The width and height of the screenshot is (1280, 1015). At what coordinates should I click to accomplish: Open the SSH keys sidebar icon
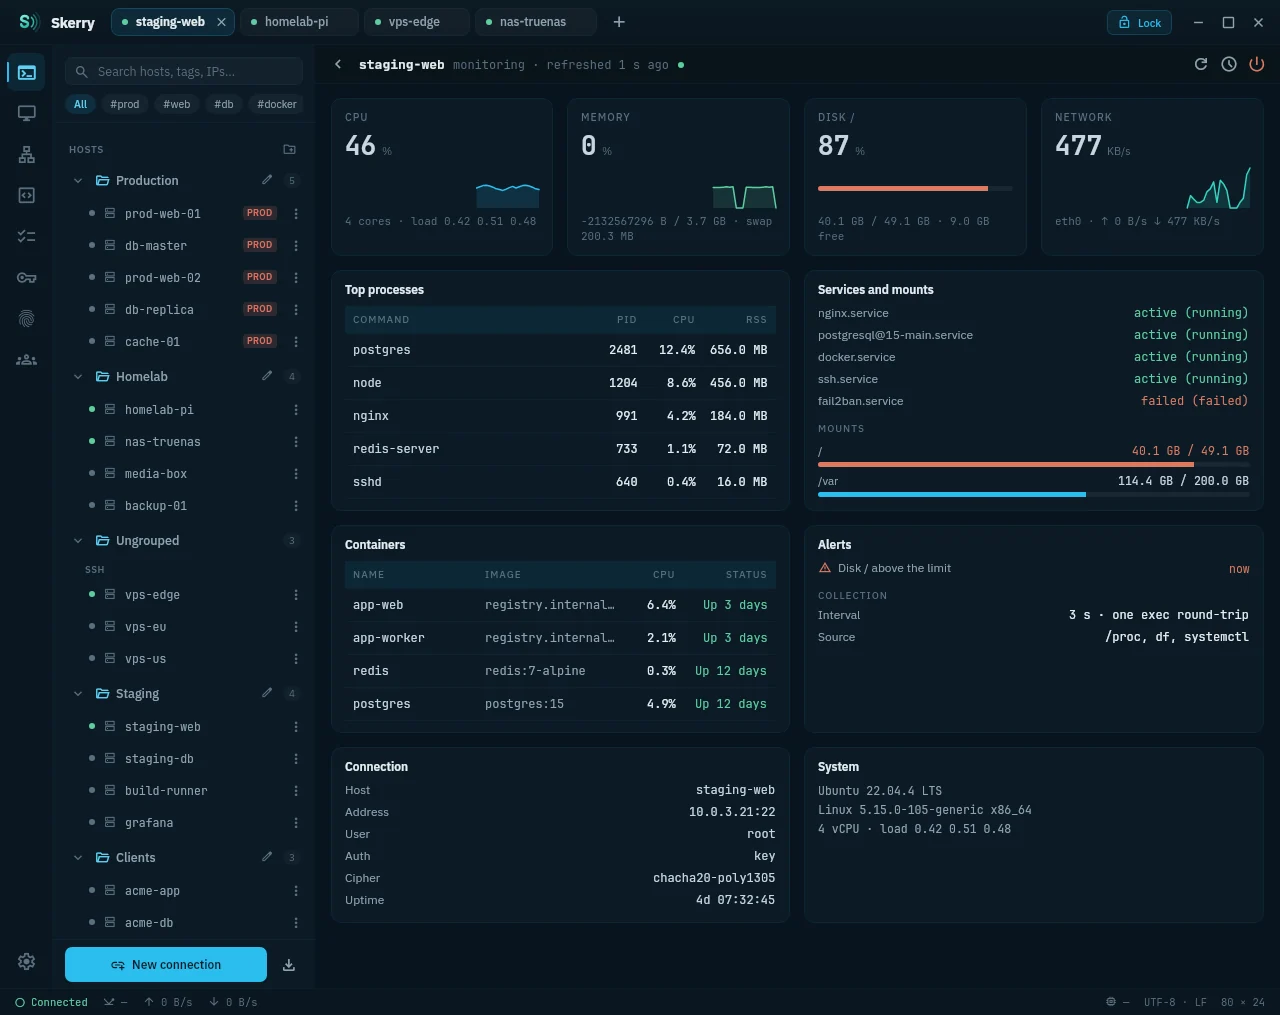pyautogui.click(x=27, y=277)
